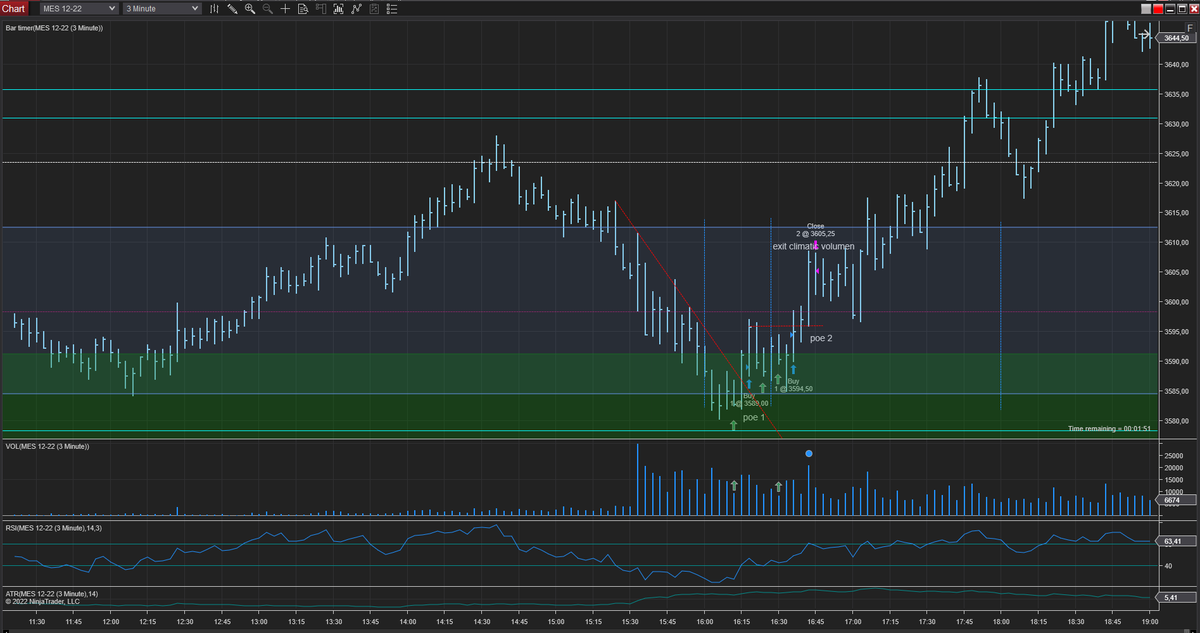Click the red Chart tab label
Screen dimensions: 1200x633
(14, 8)
